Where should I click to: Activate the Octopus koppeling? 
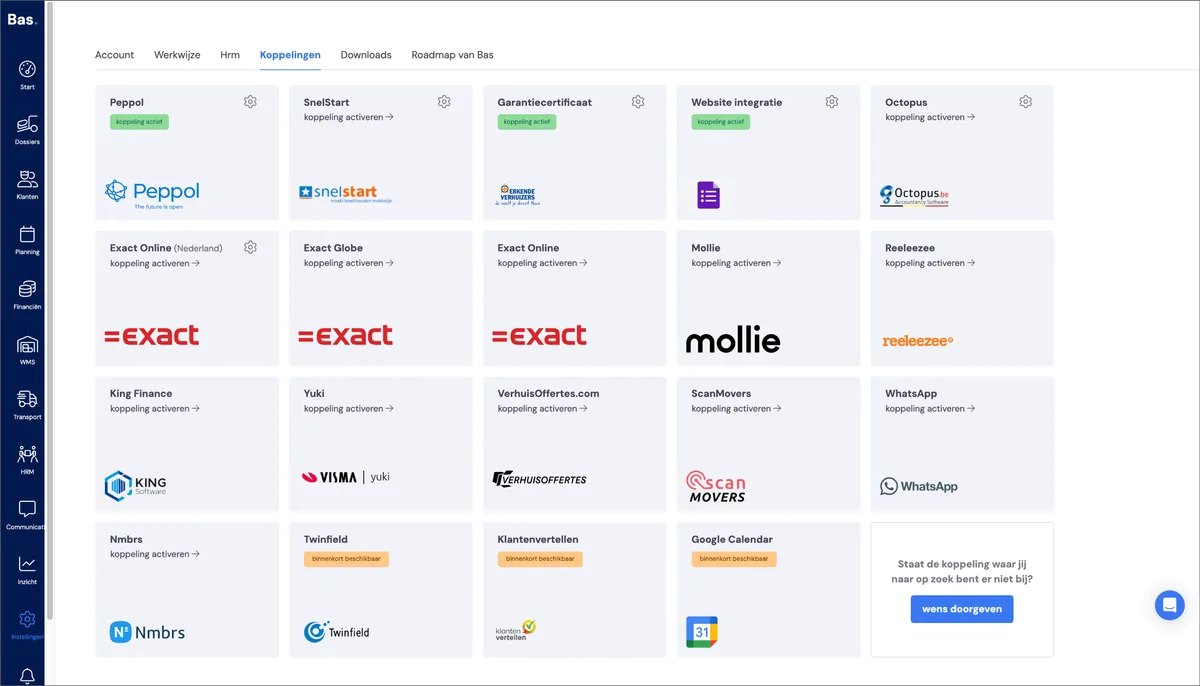tap(930, 117)
